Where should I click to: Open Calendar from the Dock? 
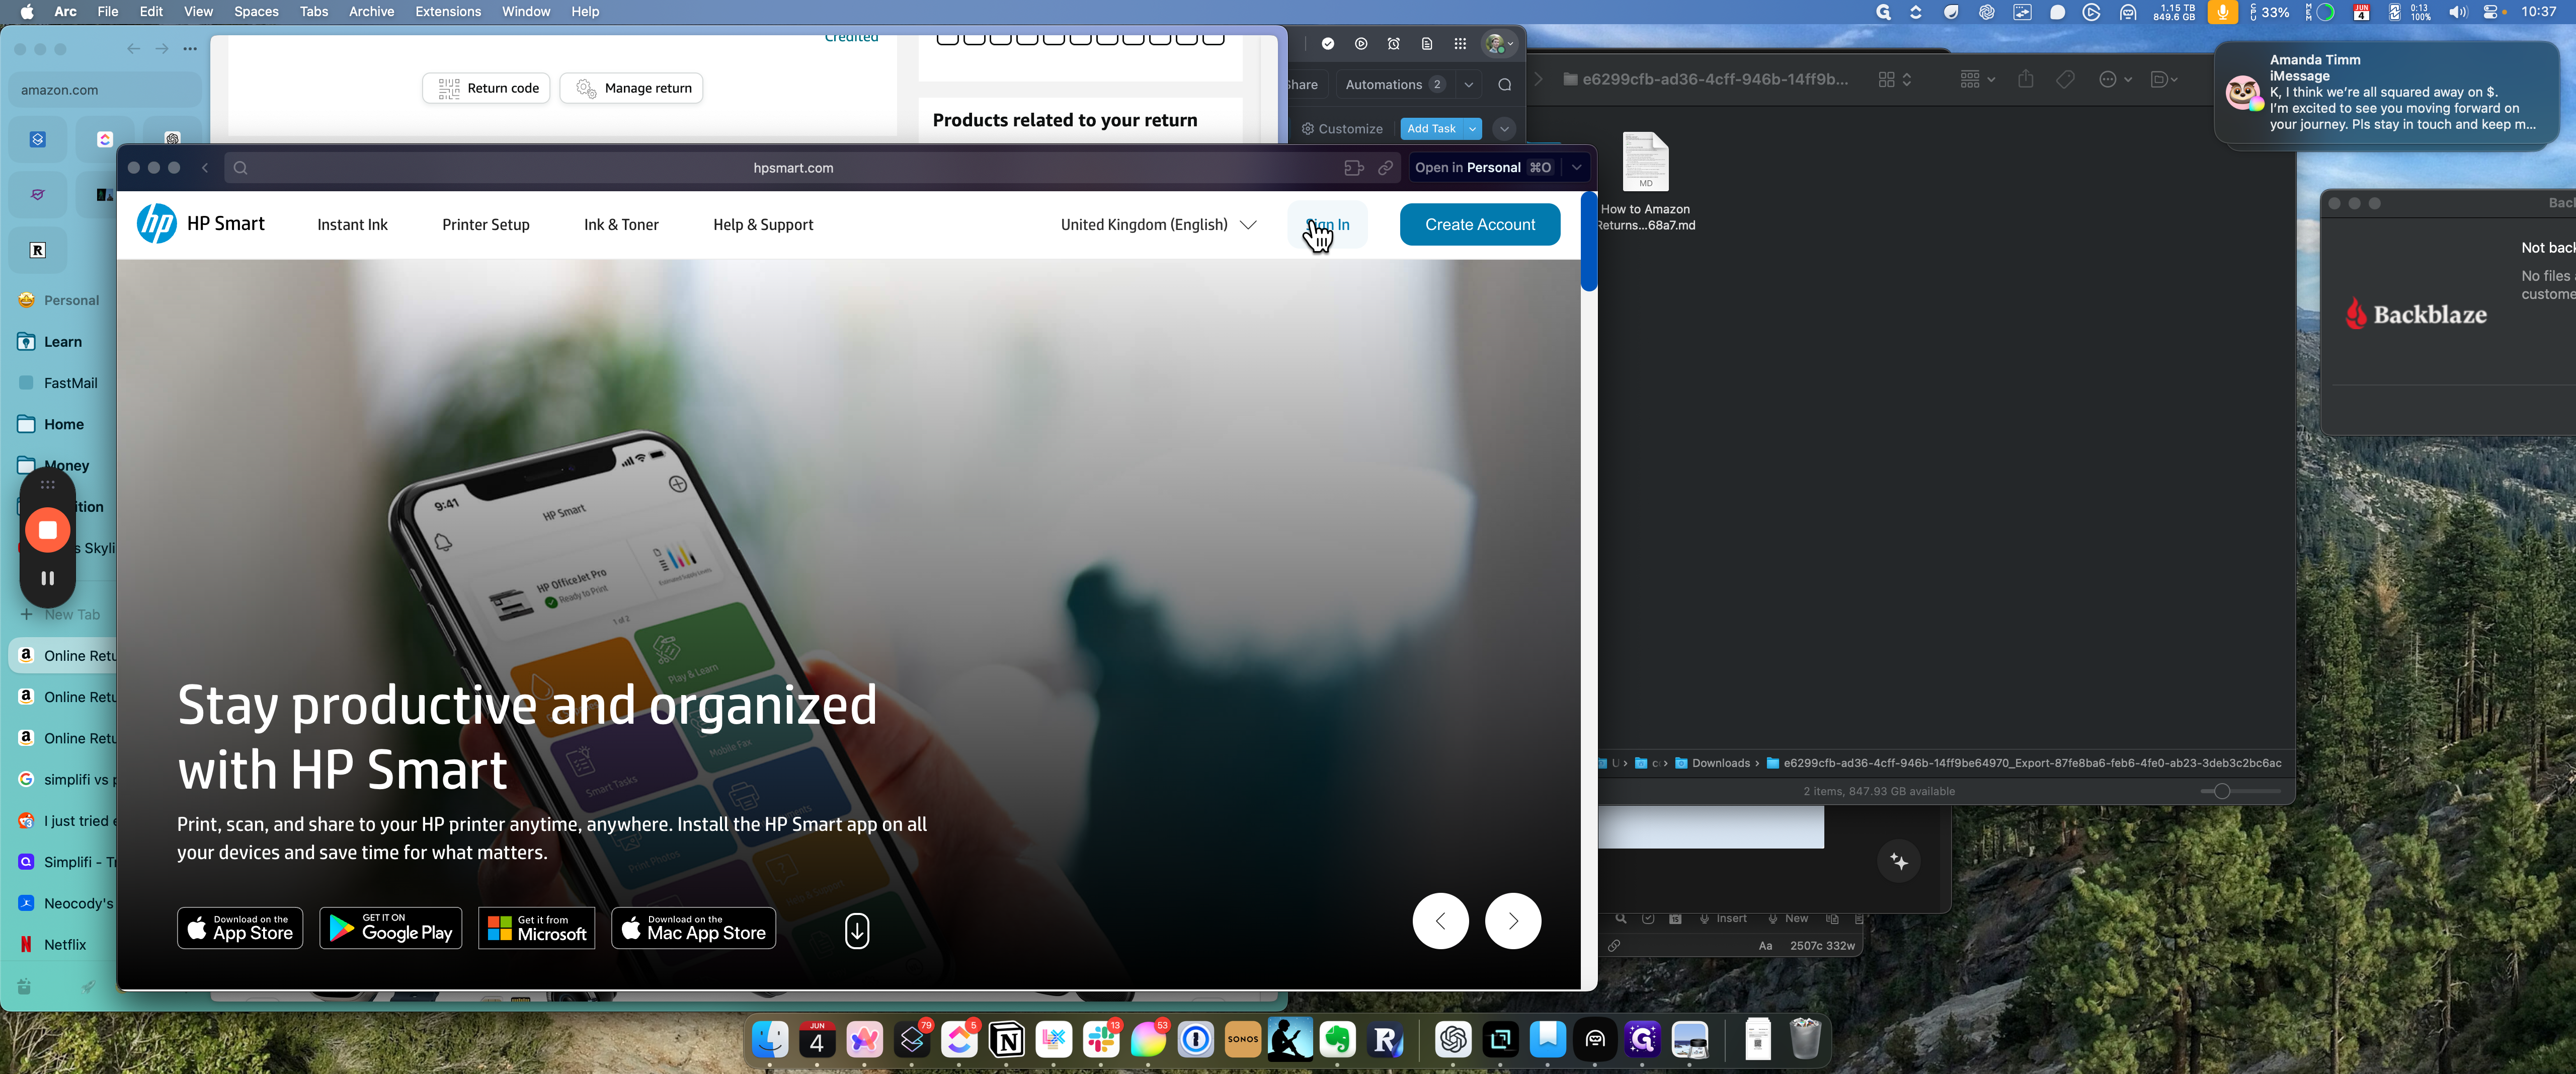point(817,1040)
